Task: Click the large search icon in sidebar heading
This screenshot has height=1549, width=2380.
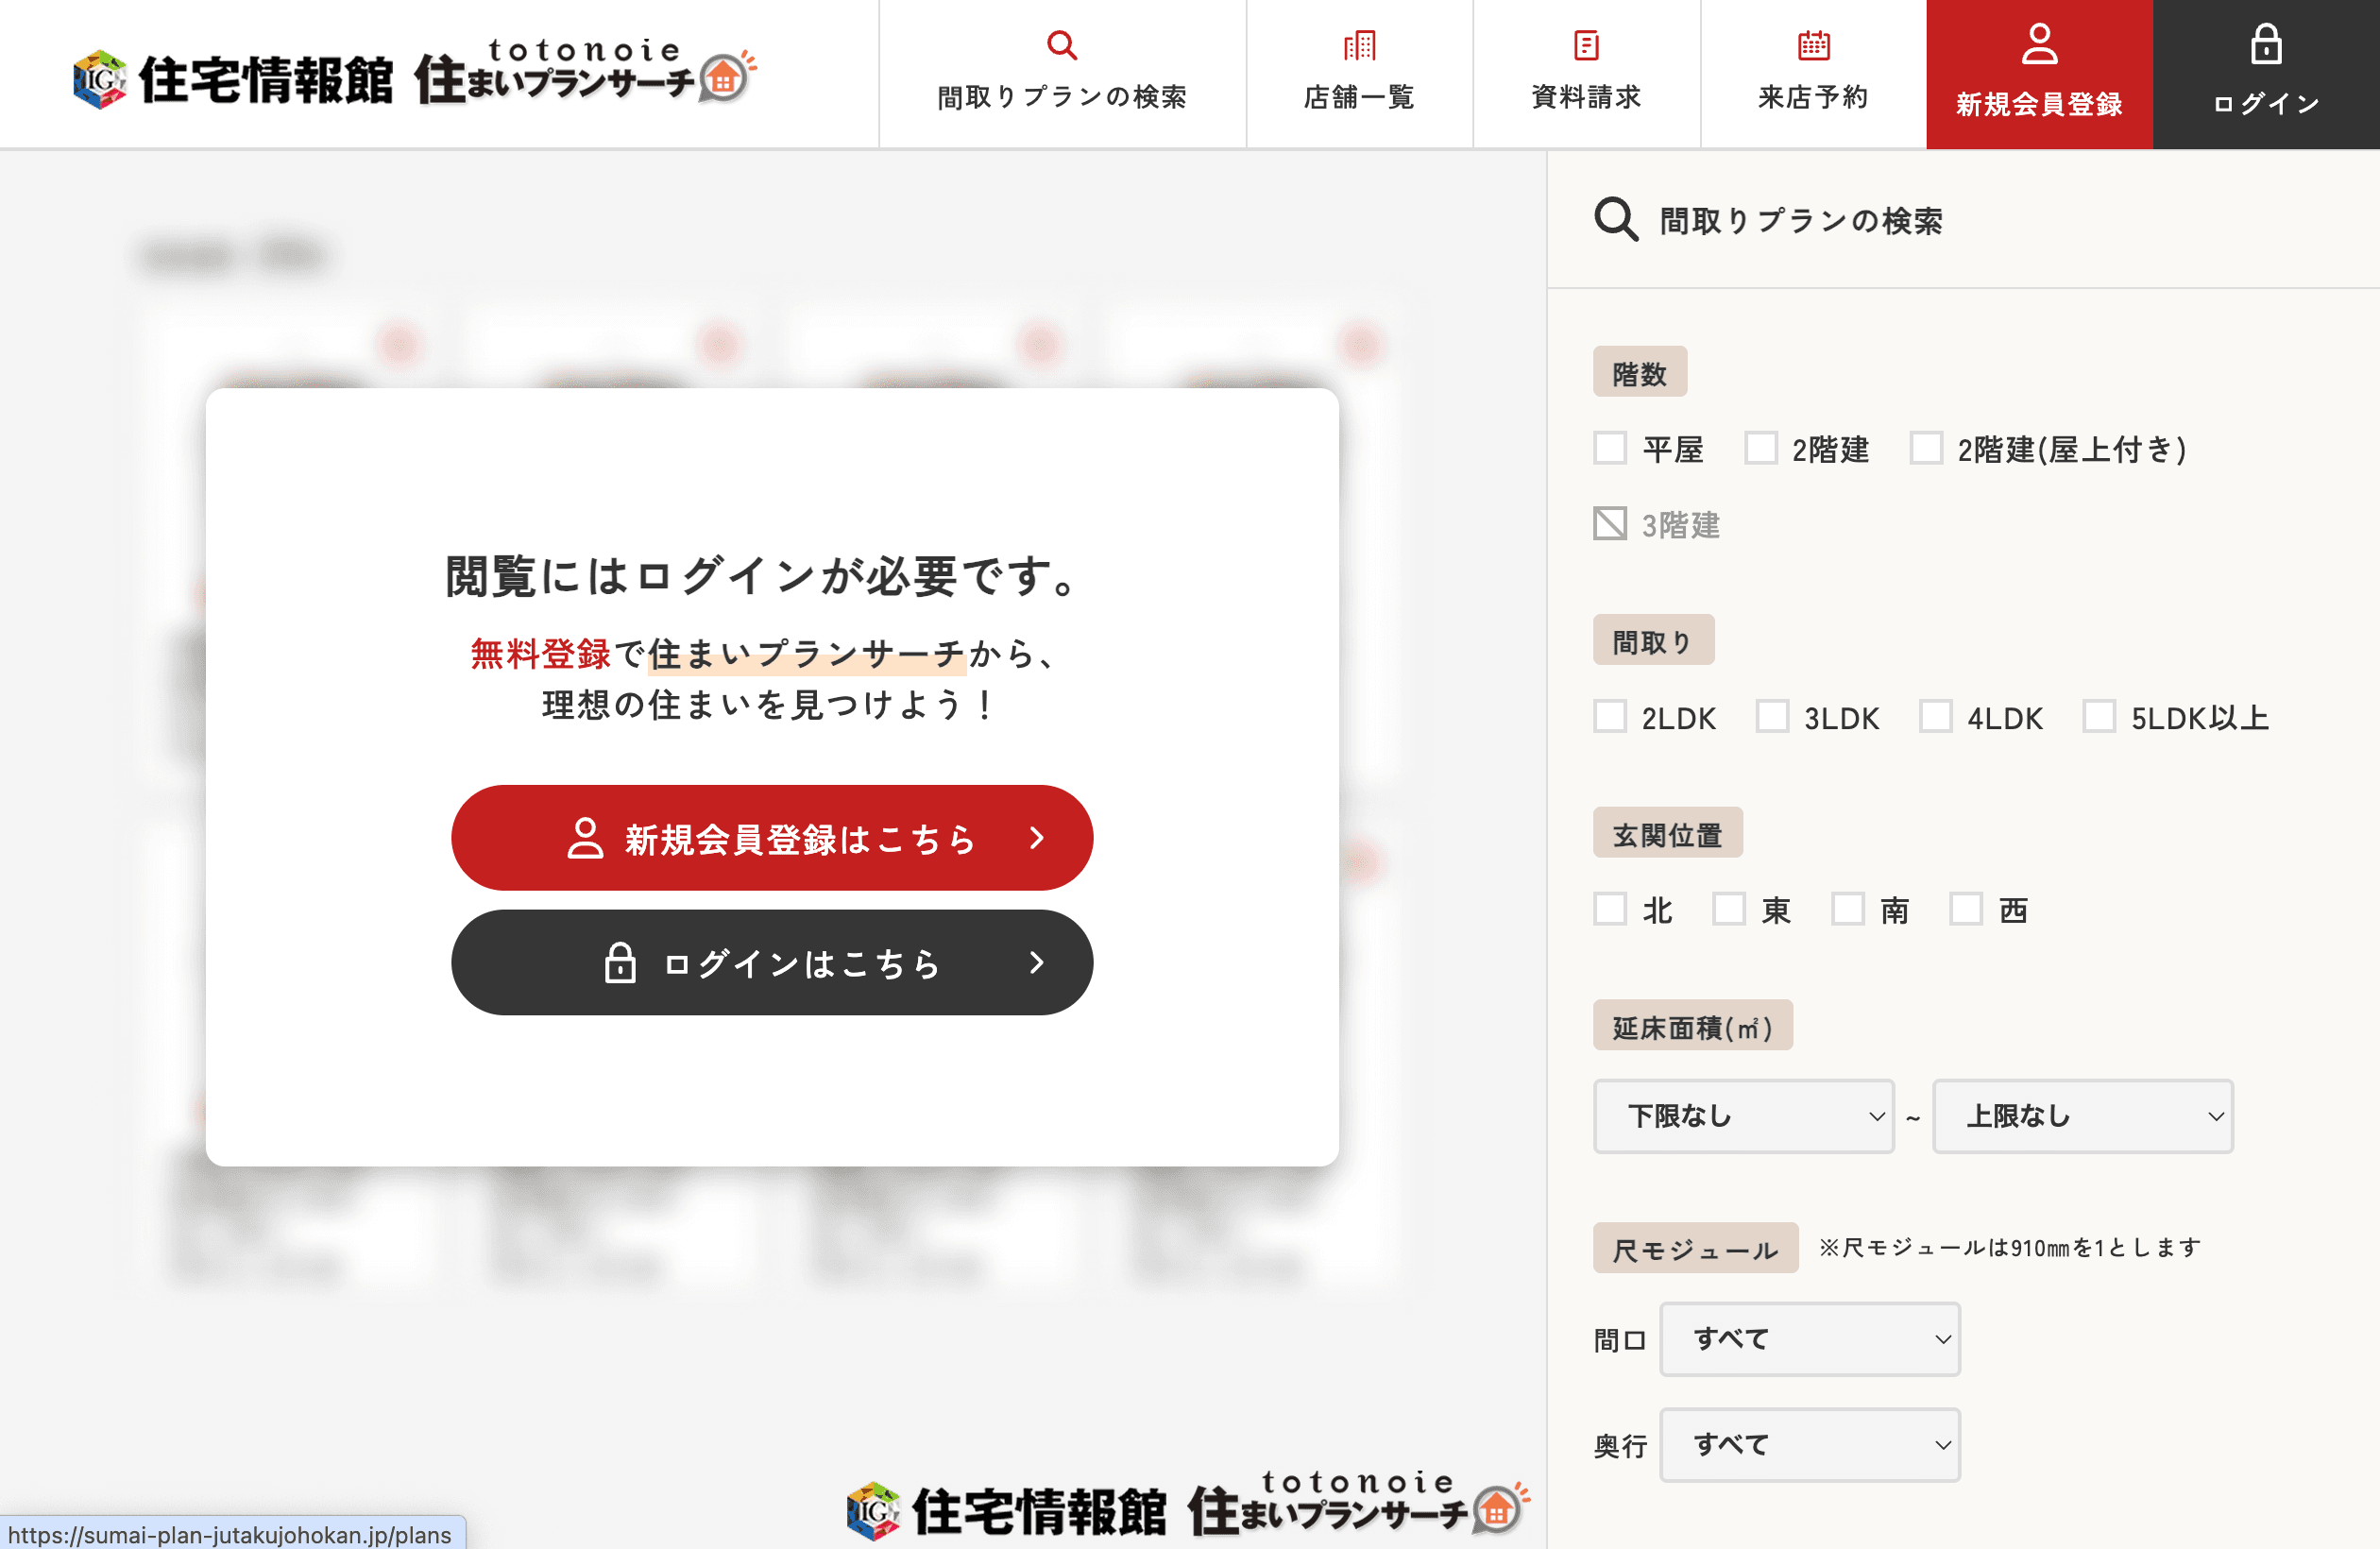Action: click(x=1615, y=219)
